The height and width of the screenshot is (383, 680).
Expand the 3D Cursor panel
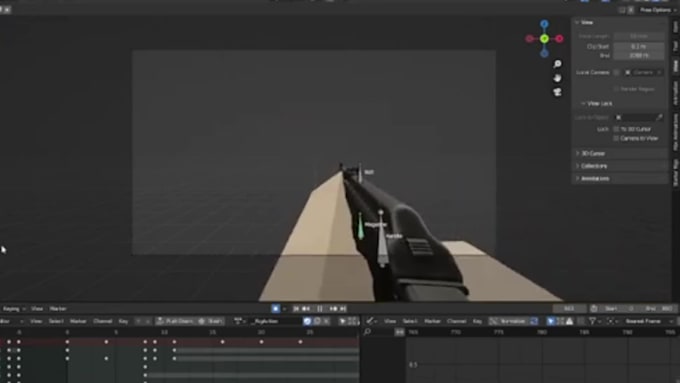pos(592,154)
